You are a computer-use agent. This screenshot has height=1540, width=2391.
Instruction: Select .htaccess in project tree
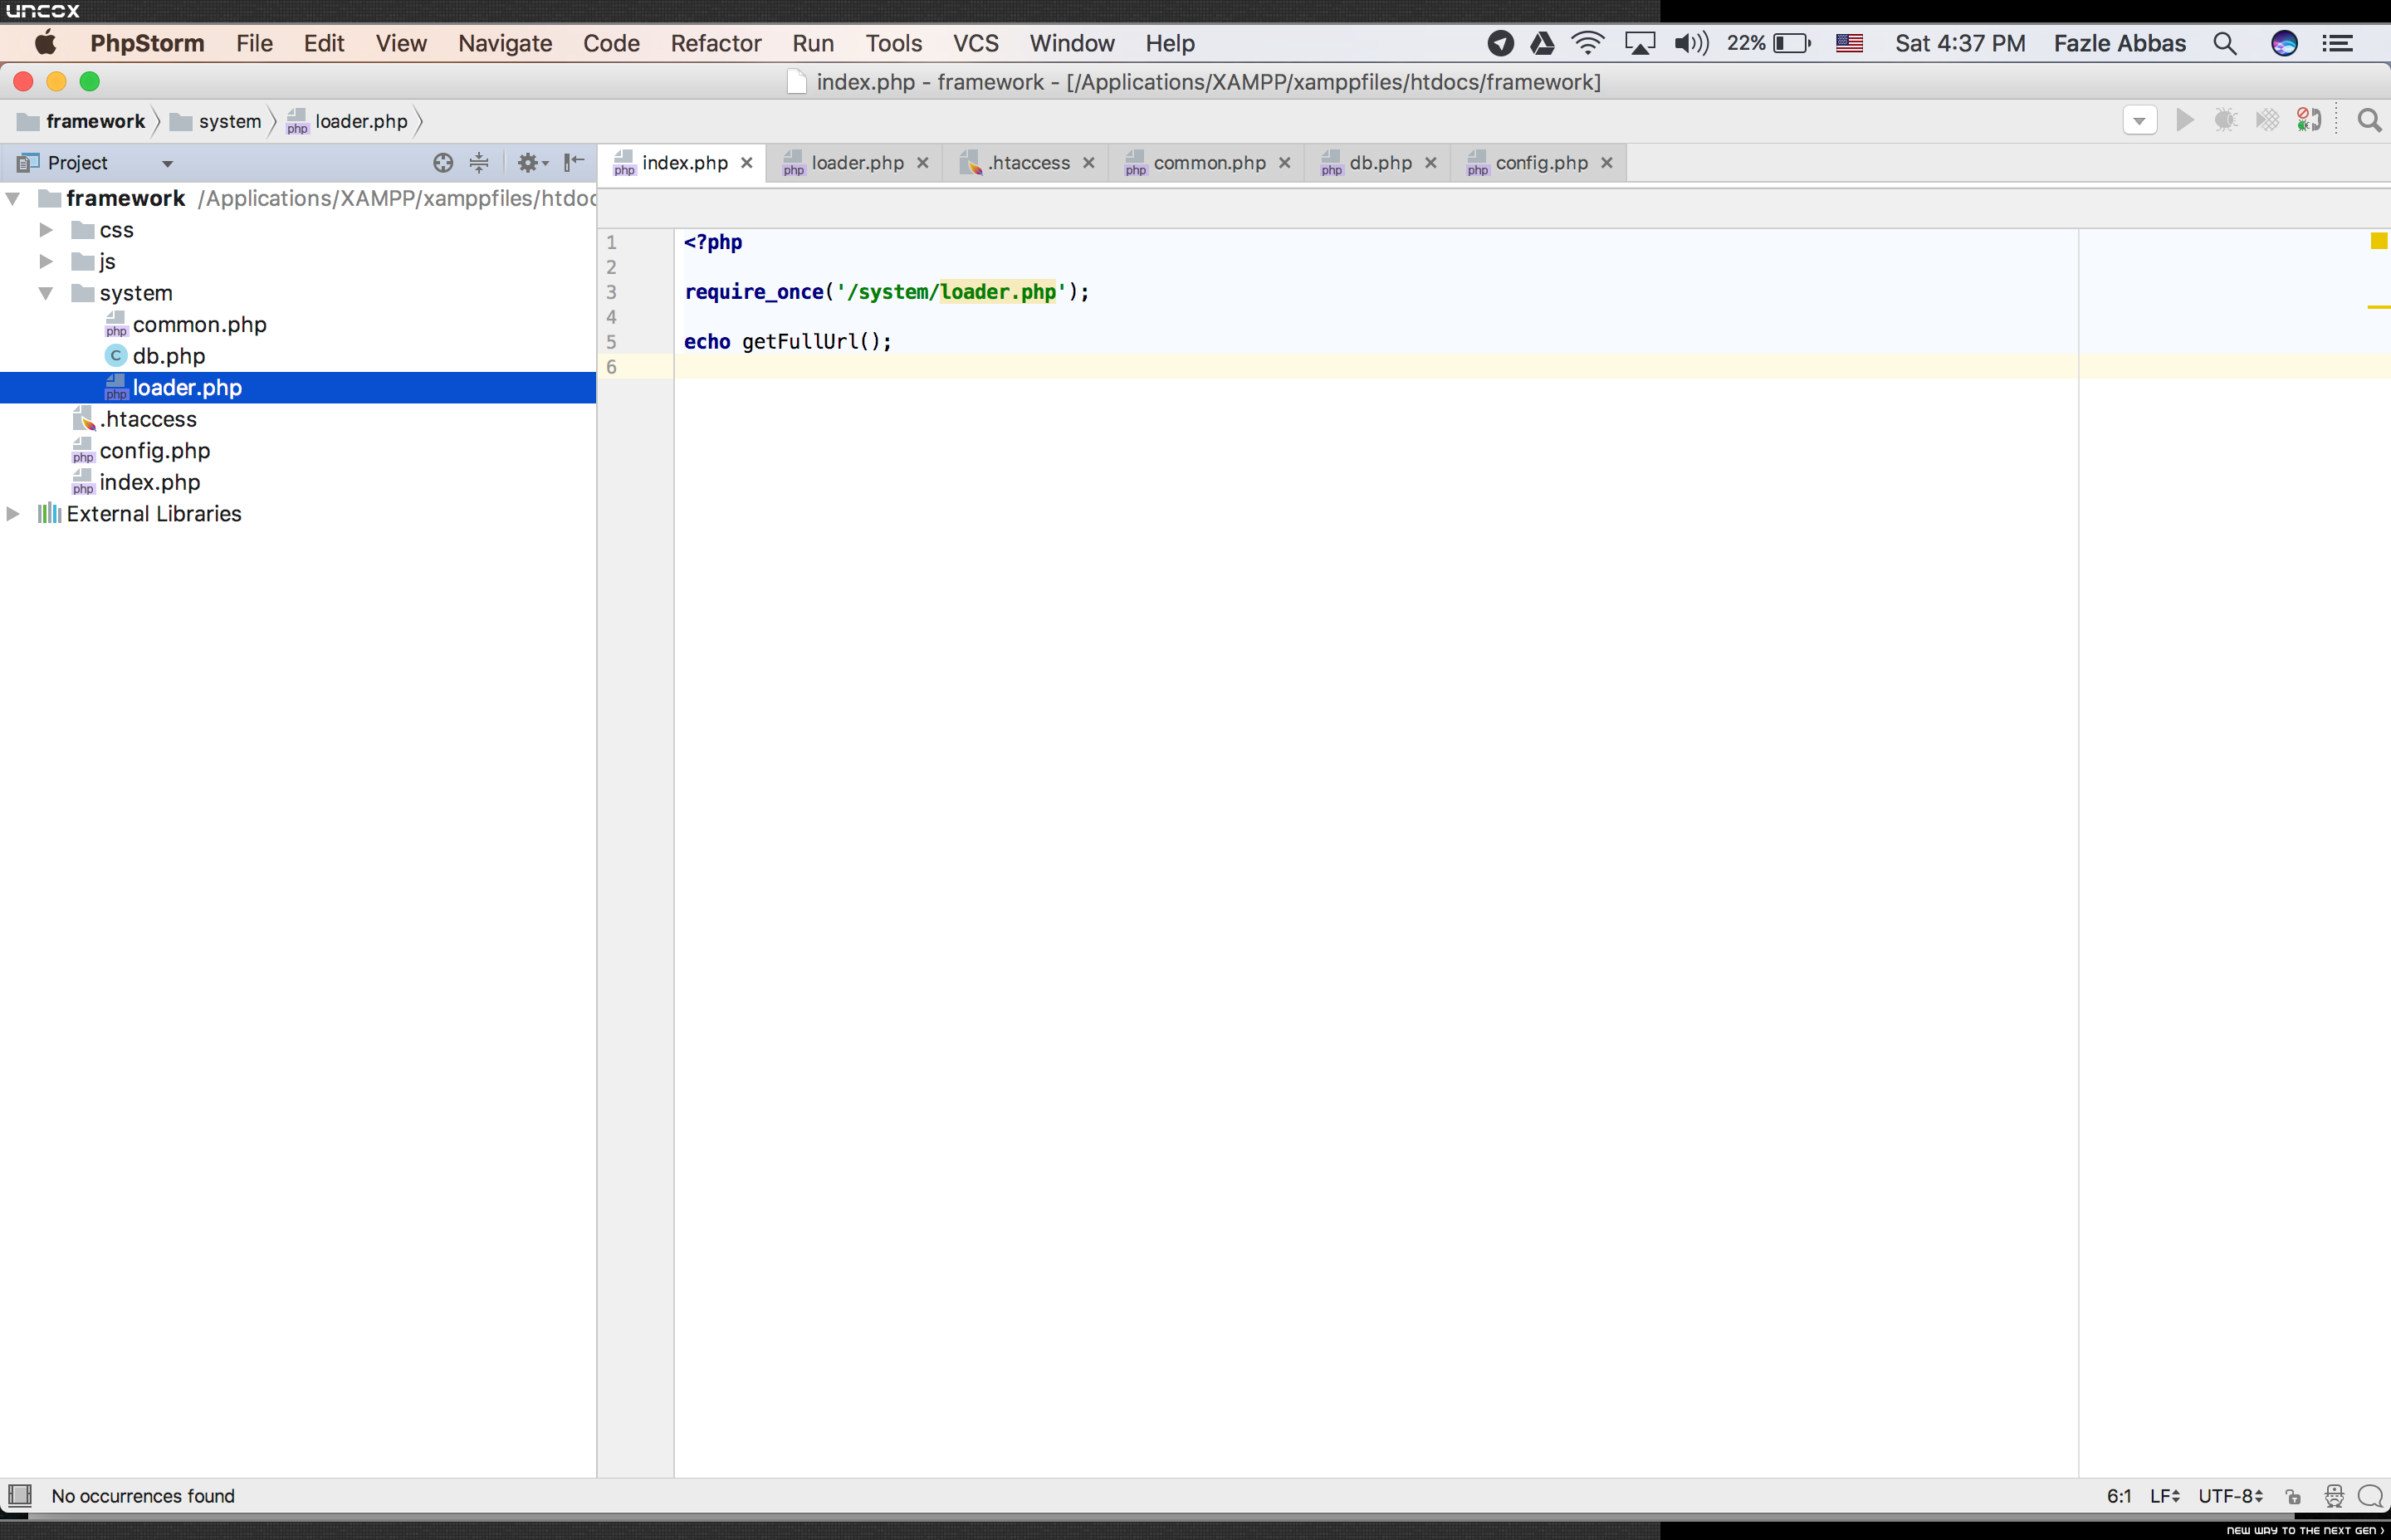pos(147,419)
